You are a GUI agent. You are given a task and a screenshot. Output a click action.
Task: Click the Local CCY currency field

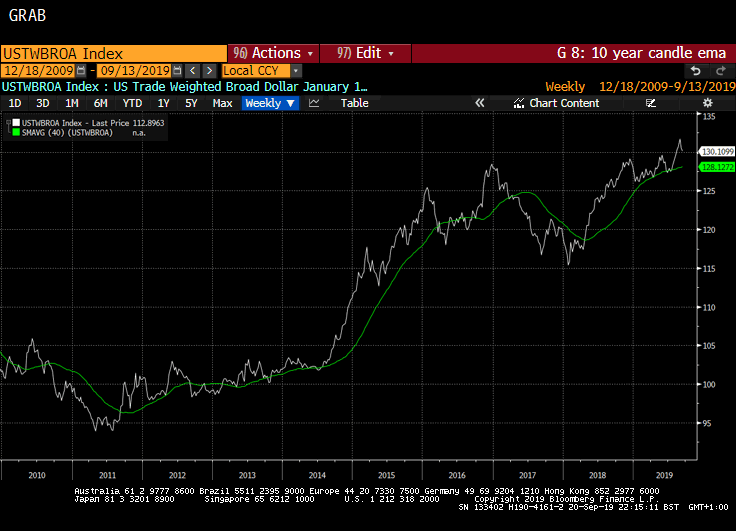(x=256, y=71)
